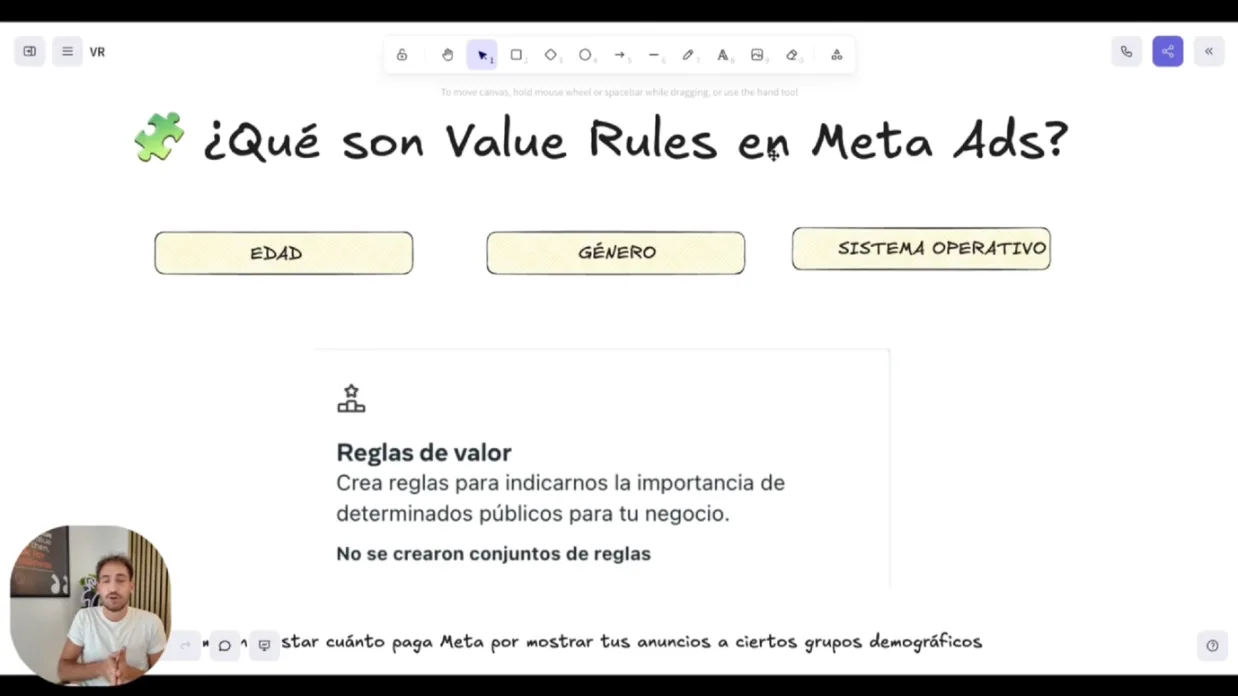Screen dimensions: 1238x696
Task: Click the 'No se crearon conjuntos de reglas' text
Action: click(493, 554)
